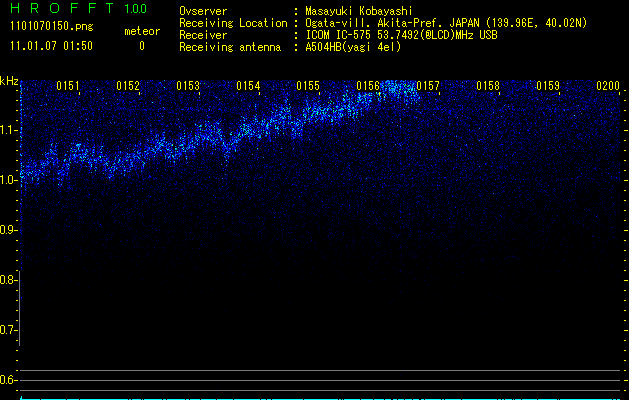This screenshot has width=629, height=400.
Task: Click the 0152 time marker
Action: pyautogui.click(x=128, y=86)
